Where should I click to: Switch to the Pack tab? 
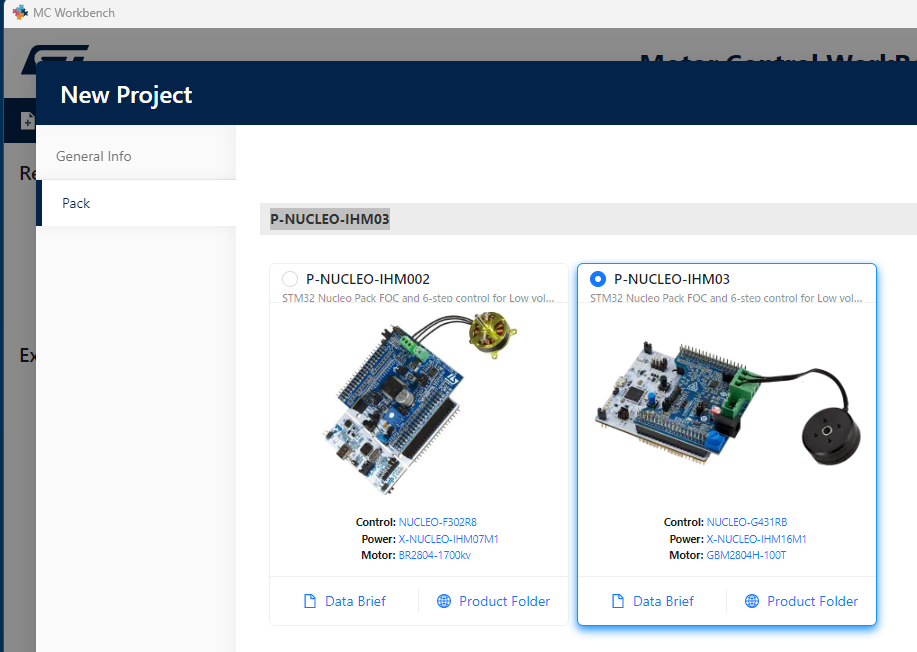pos(75,203)
